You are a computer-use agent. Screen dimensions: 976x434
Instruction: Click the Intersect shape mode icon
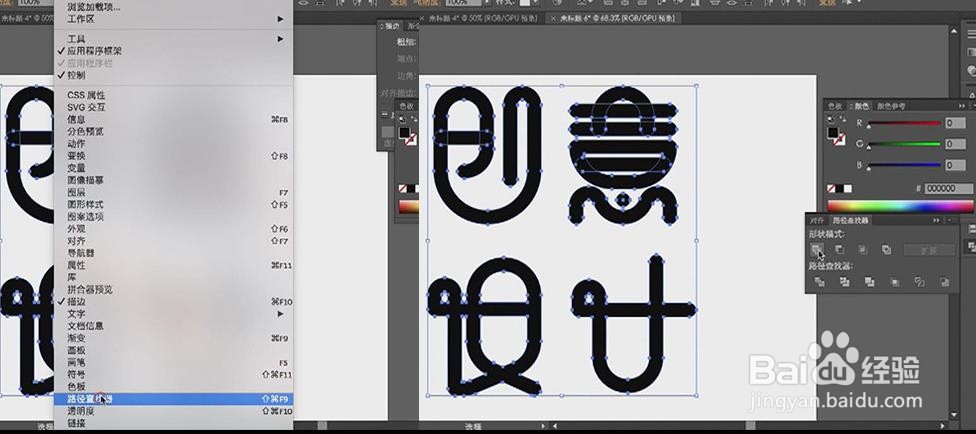pos(863,250)
